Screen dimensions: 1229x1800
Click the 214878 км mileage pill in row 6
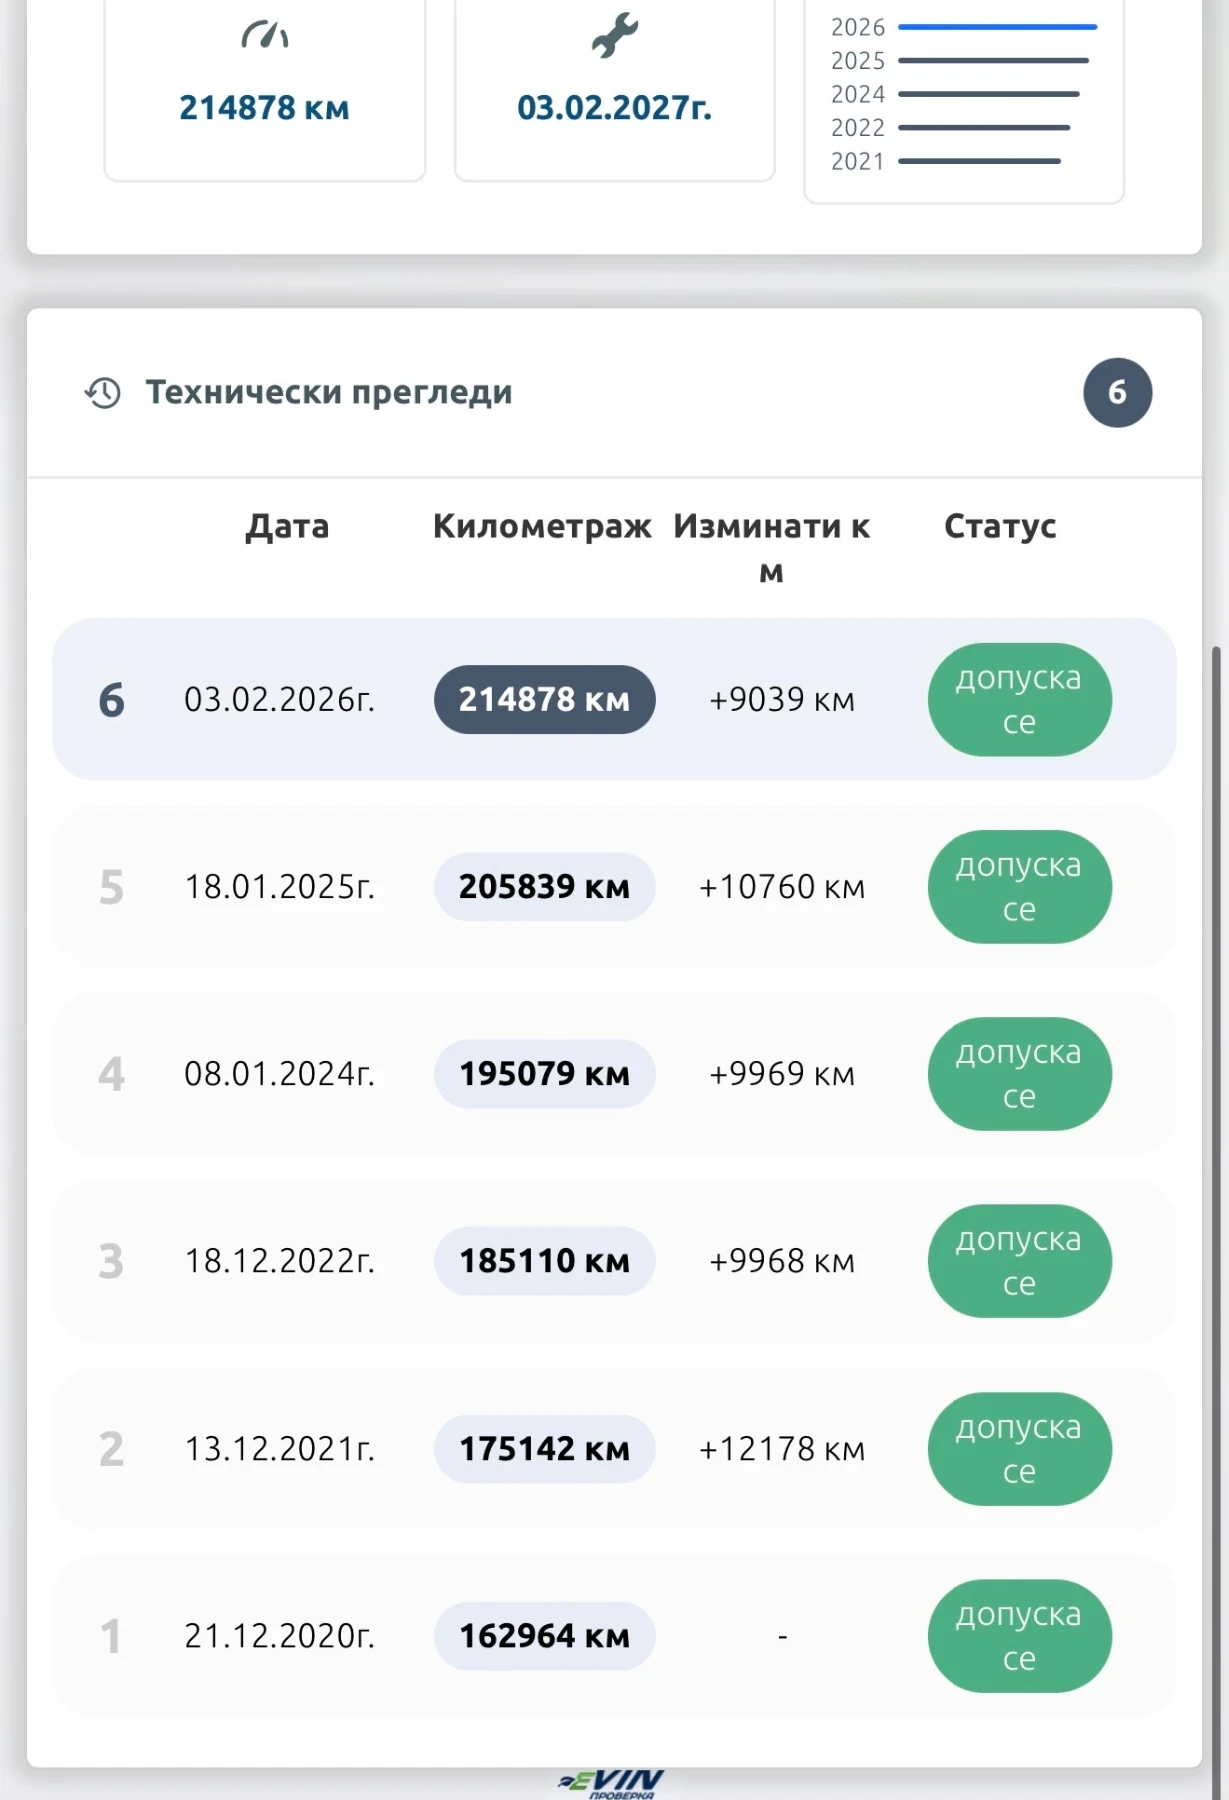pyautogui.click(x=544, y=699)
